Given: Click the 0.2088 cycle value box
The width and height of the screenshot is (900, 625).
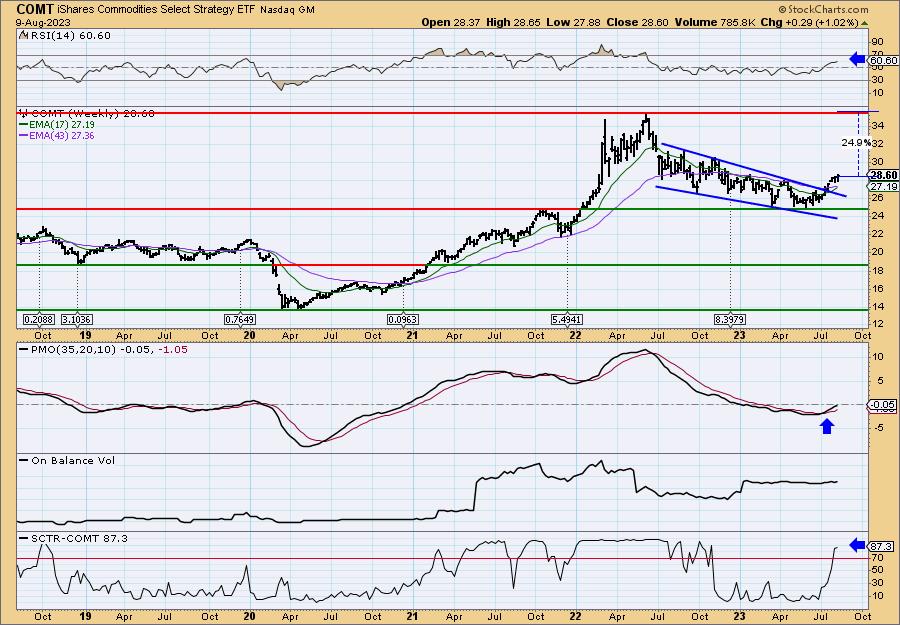Looking at the screenshot, I should 38,319.
